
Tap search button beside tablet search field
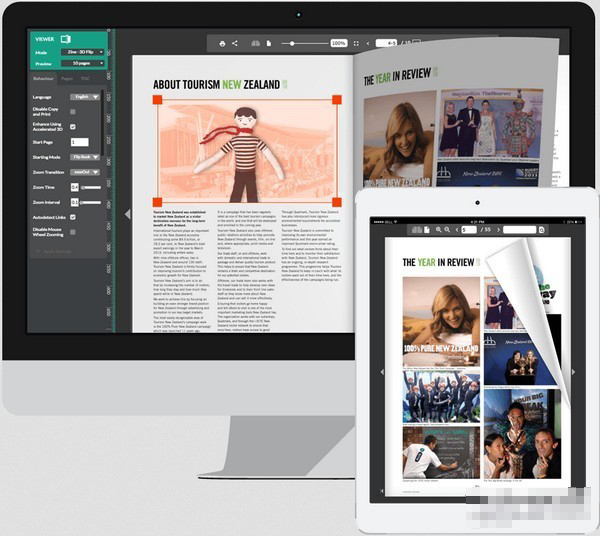pyautogui.click(x=541, y=230)
